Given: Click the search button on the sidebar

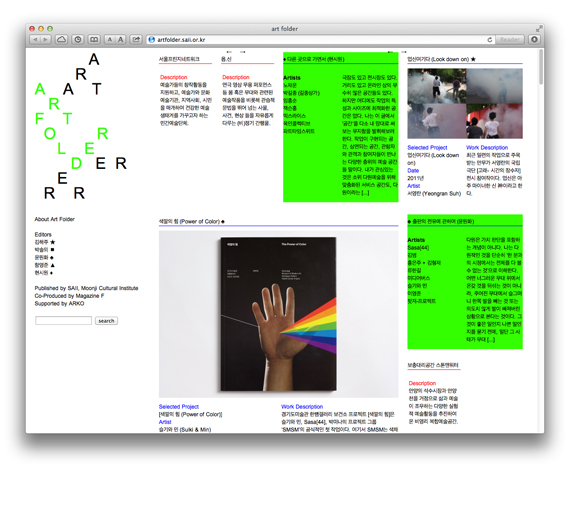Looking at the screenshot, I should [x=106, y=321].
